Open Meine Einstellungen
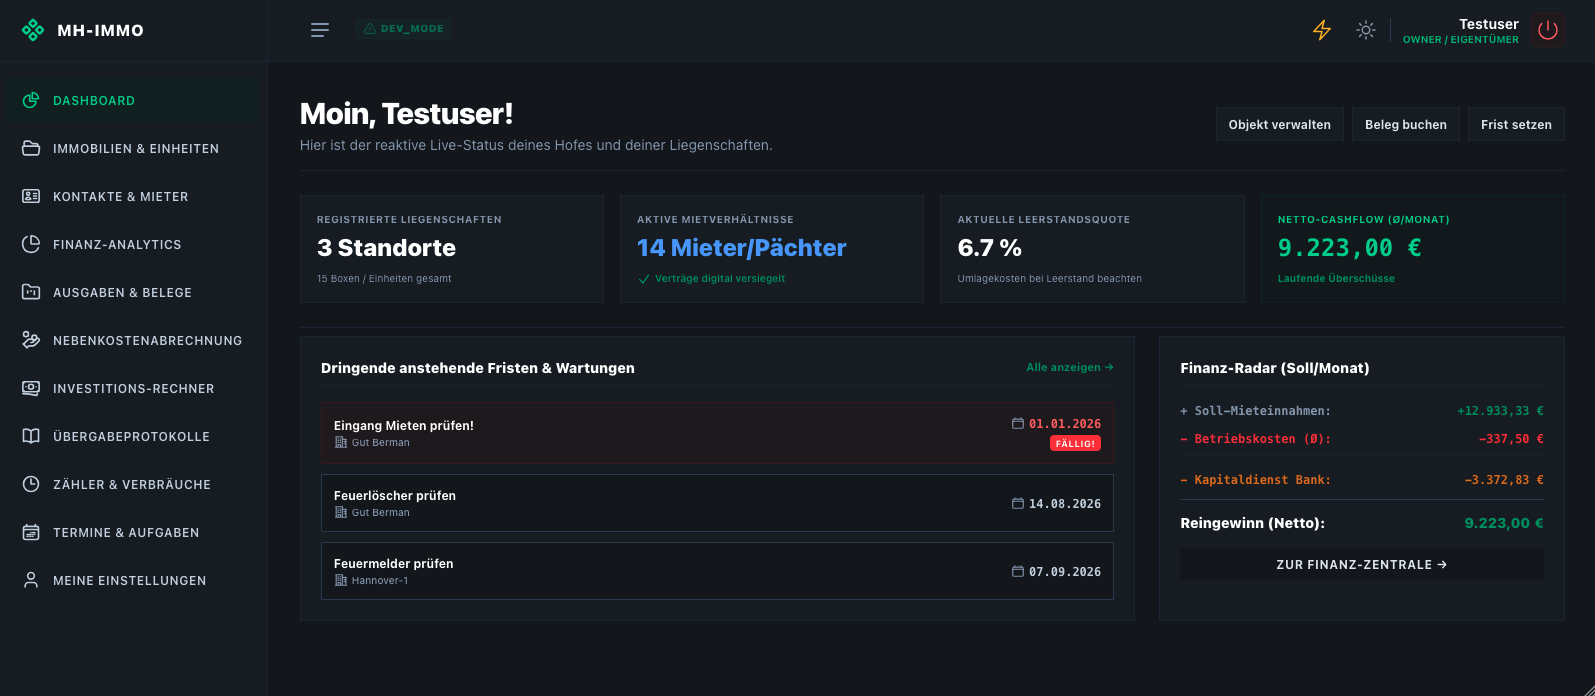This screenshot has width=1595, height=696. pos(134,580)
